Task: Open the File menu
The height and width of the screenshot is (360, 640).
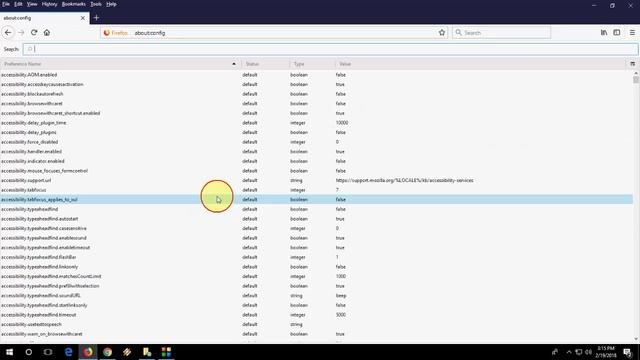Action: click(x=6, y=4)
